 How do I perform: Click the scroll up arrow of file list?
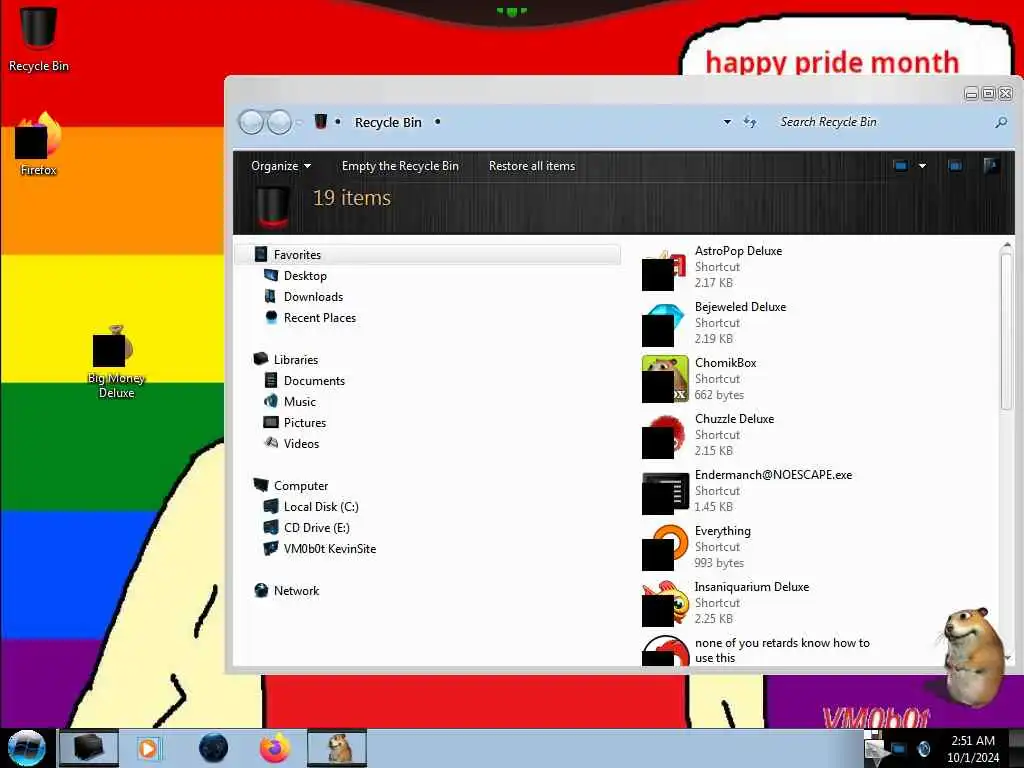(1006, 246)
